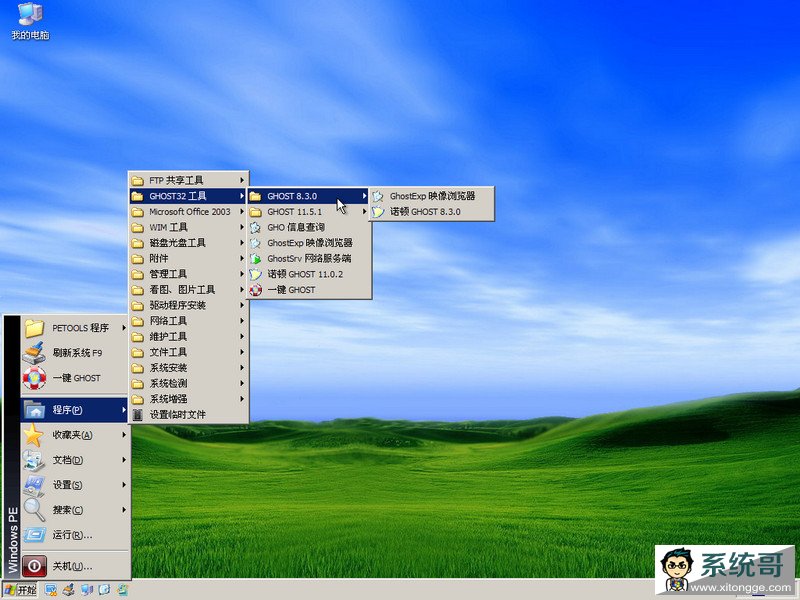Click the icon beside 设置临时文件
The width and height of the screenshot is (800, 600).
pyautogui.click(x=137, y=415)
